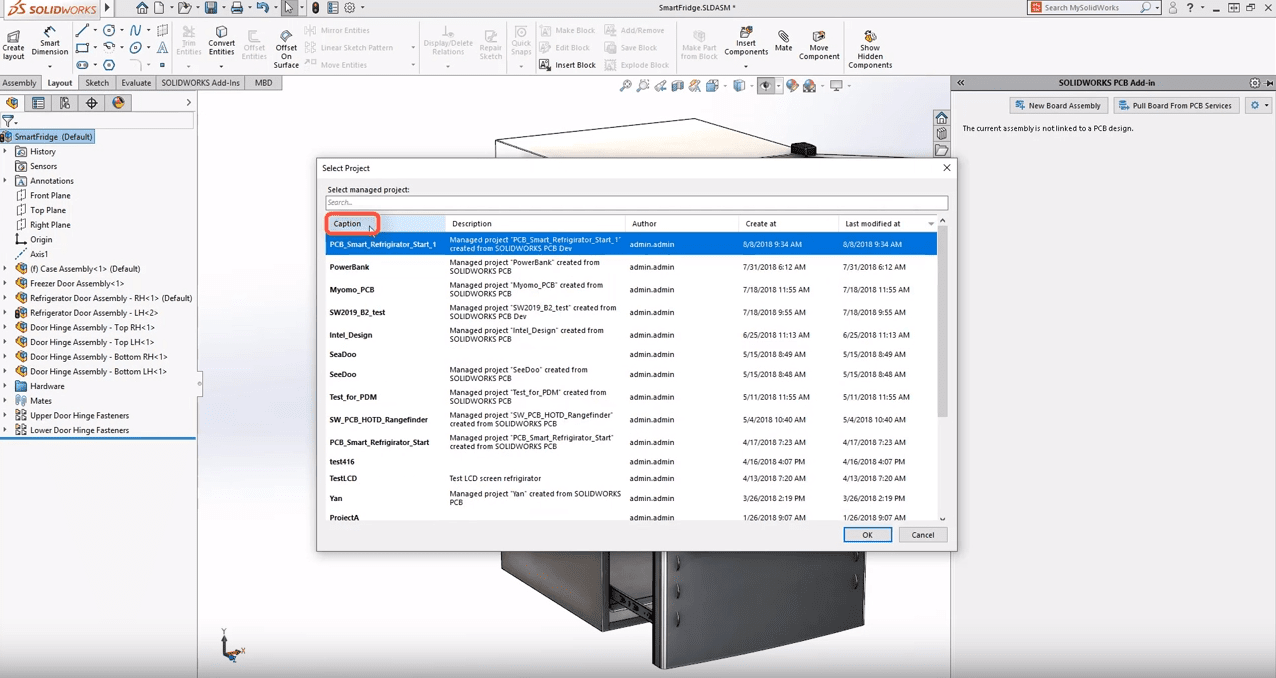
Task: Collapse the PCB Add-in panel with the double chevron
Action: (961, 83)
